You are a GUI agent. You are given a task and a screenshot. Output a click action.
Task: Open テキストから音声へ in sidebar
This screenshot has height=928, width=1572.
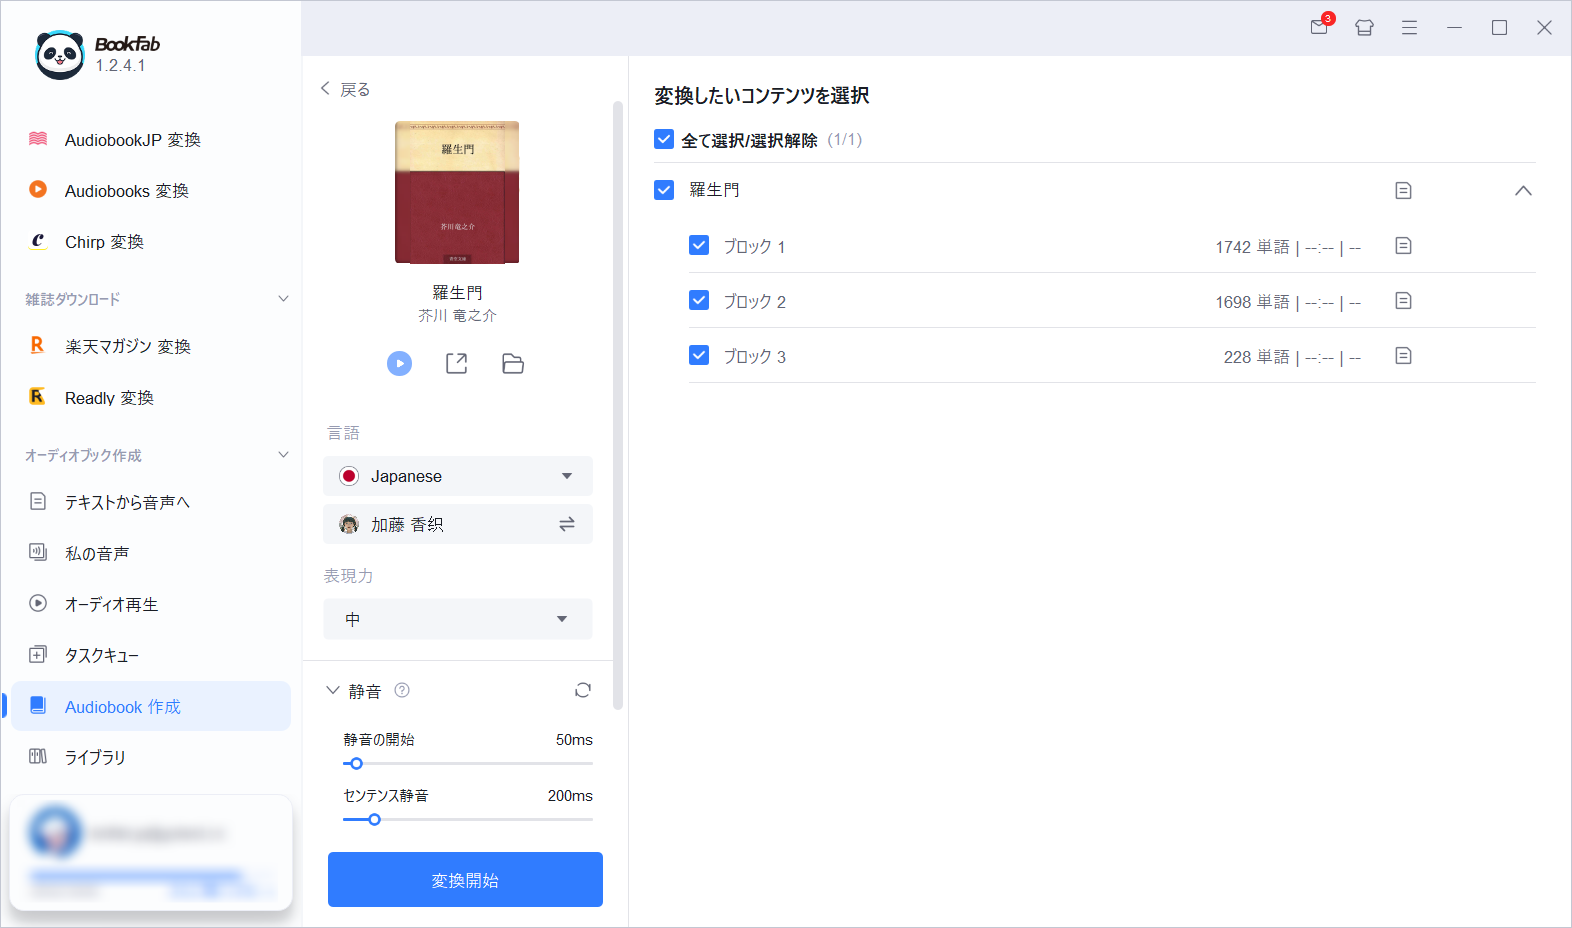click(x=150, y=502)
